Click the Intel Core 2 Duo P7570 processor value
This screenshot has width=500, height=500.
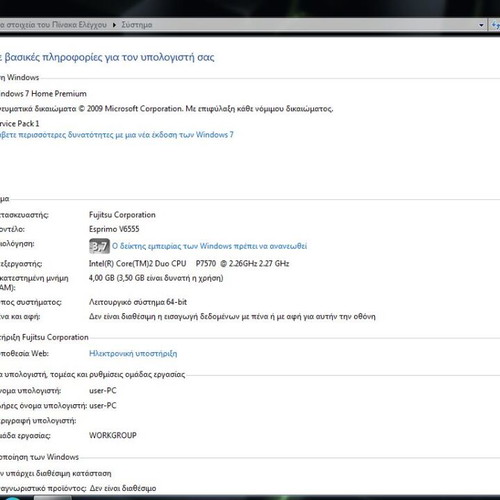pyautogui.click(x=189, y=264)
